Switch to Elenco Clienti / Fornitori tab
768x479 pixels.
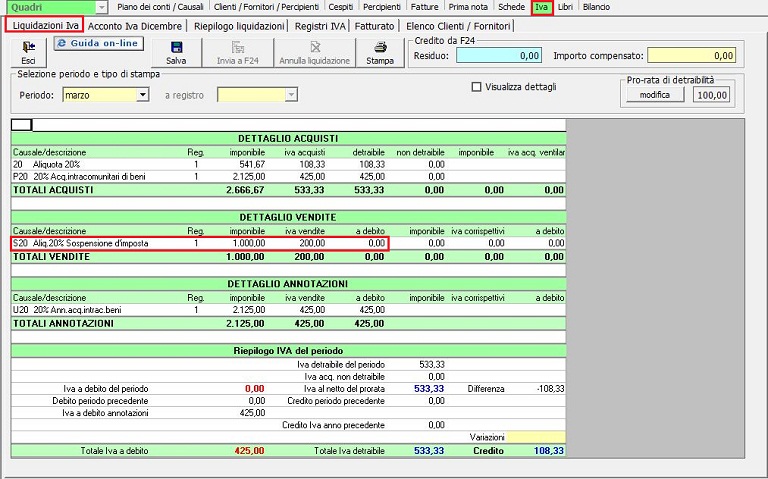[458, 26]
